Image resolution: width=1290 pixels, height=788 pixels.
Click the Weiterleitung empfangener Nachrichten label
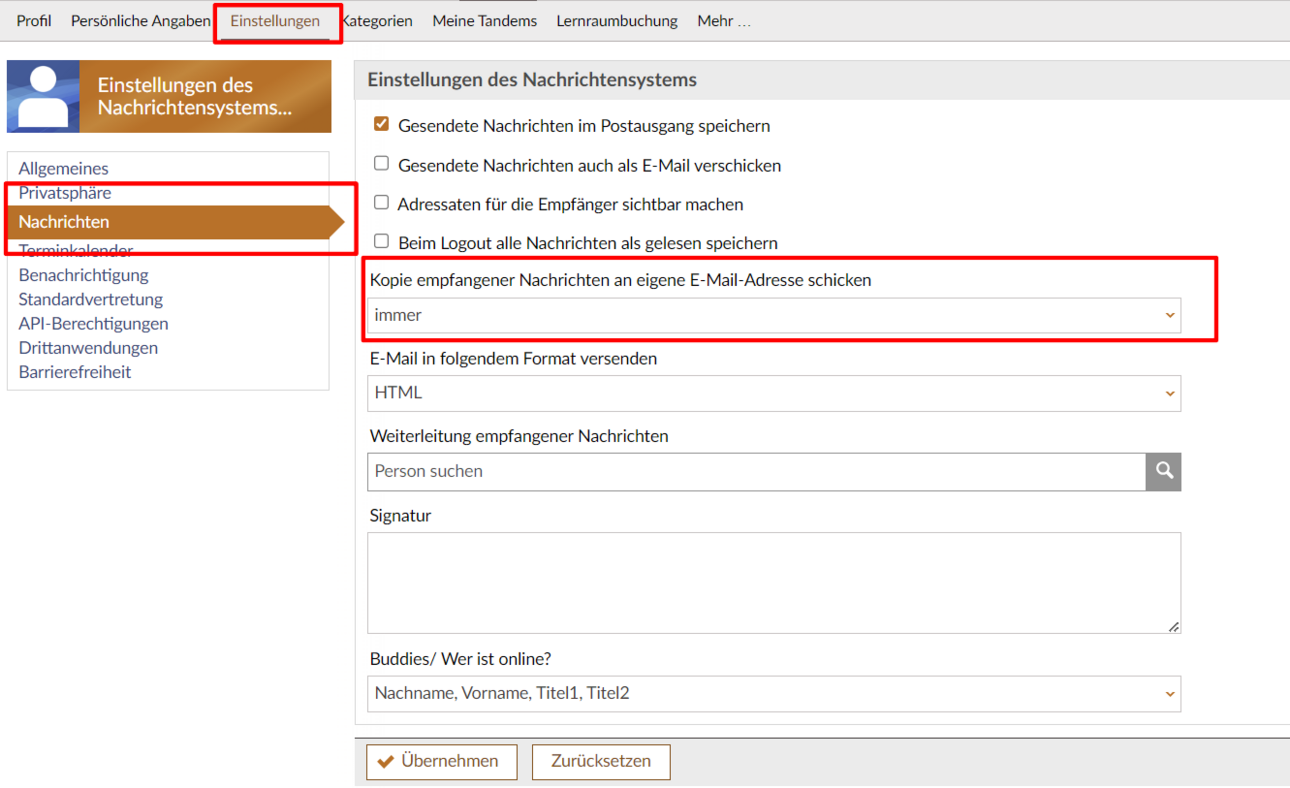tap(519, 436)
